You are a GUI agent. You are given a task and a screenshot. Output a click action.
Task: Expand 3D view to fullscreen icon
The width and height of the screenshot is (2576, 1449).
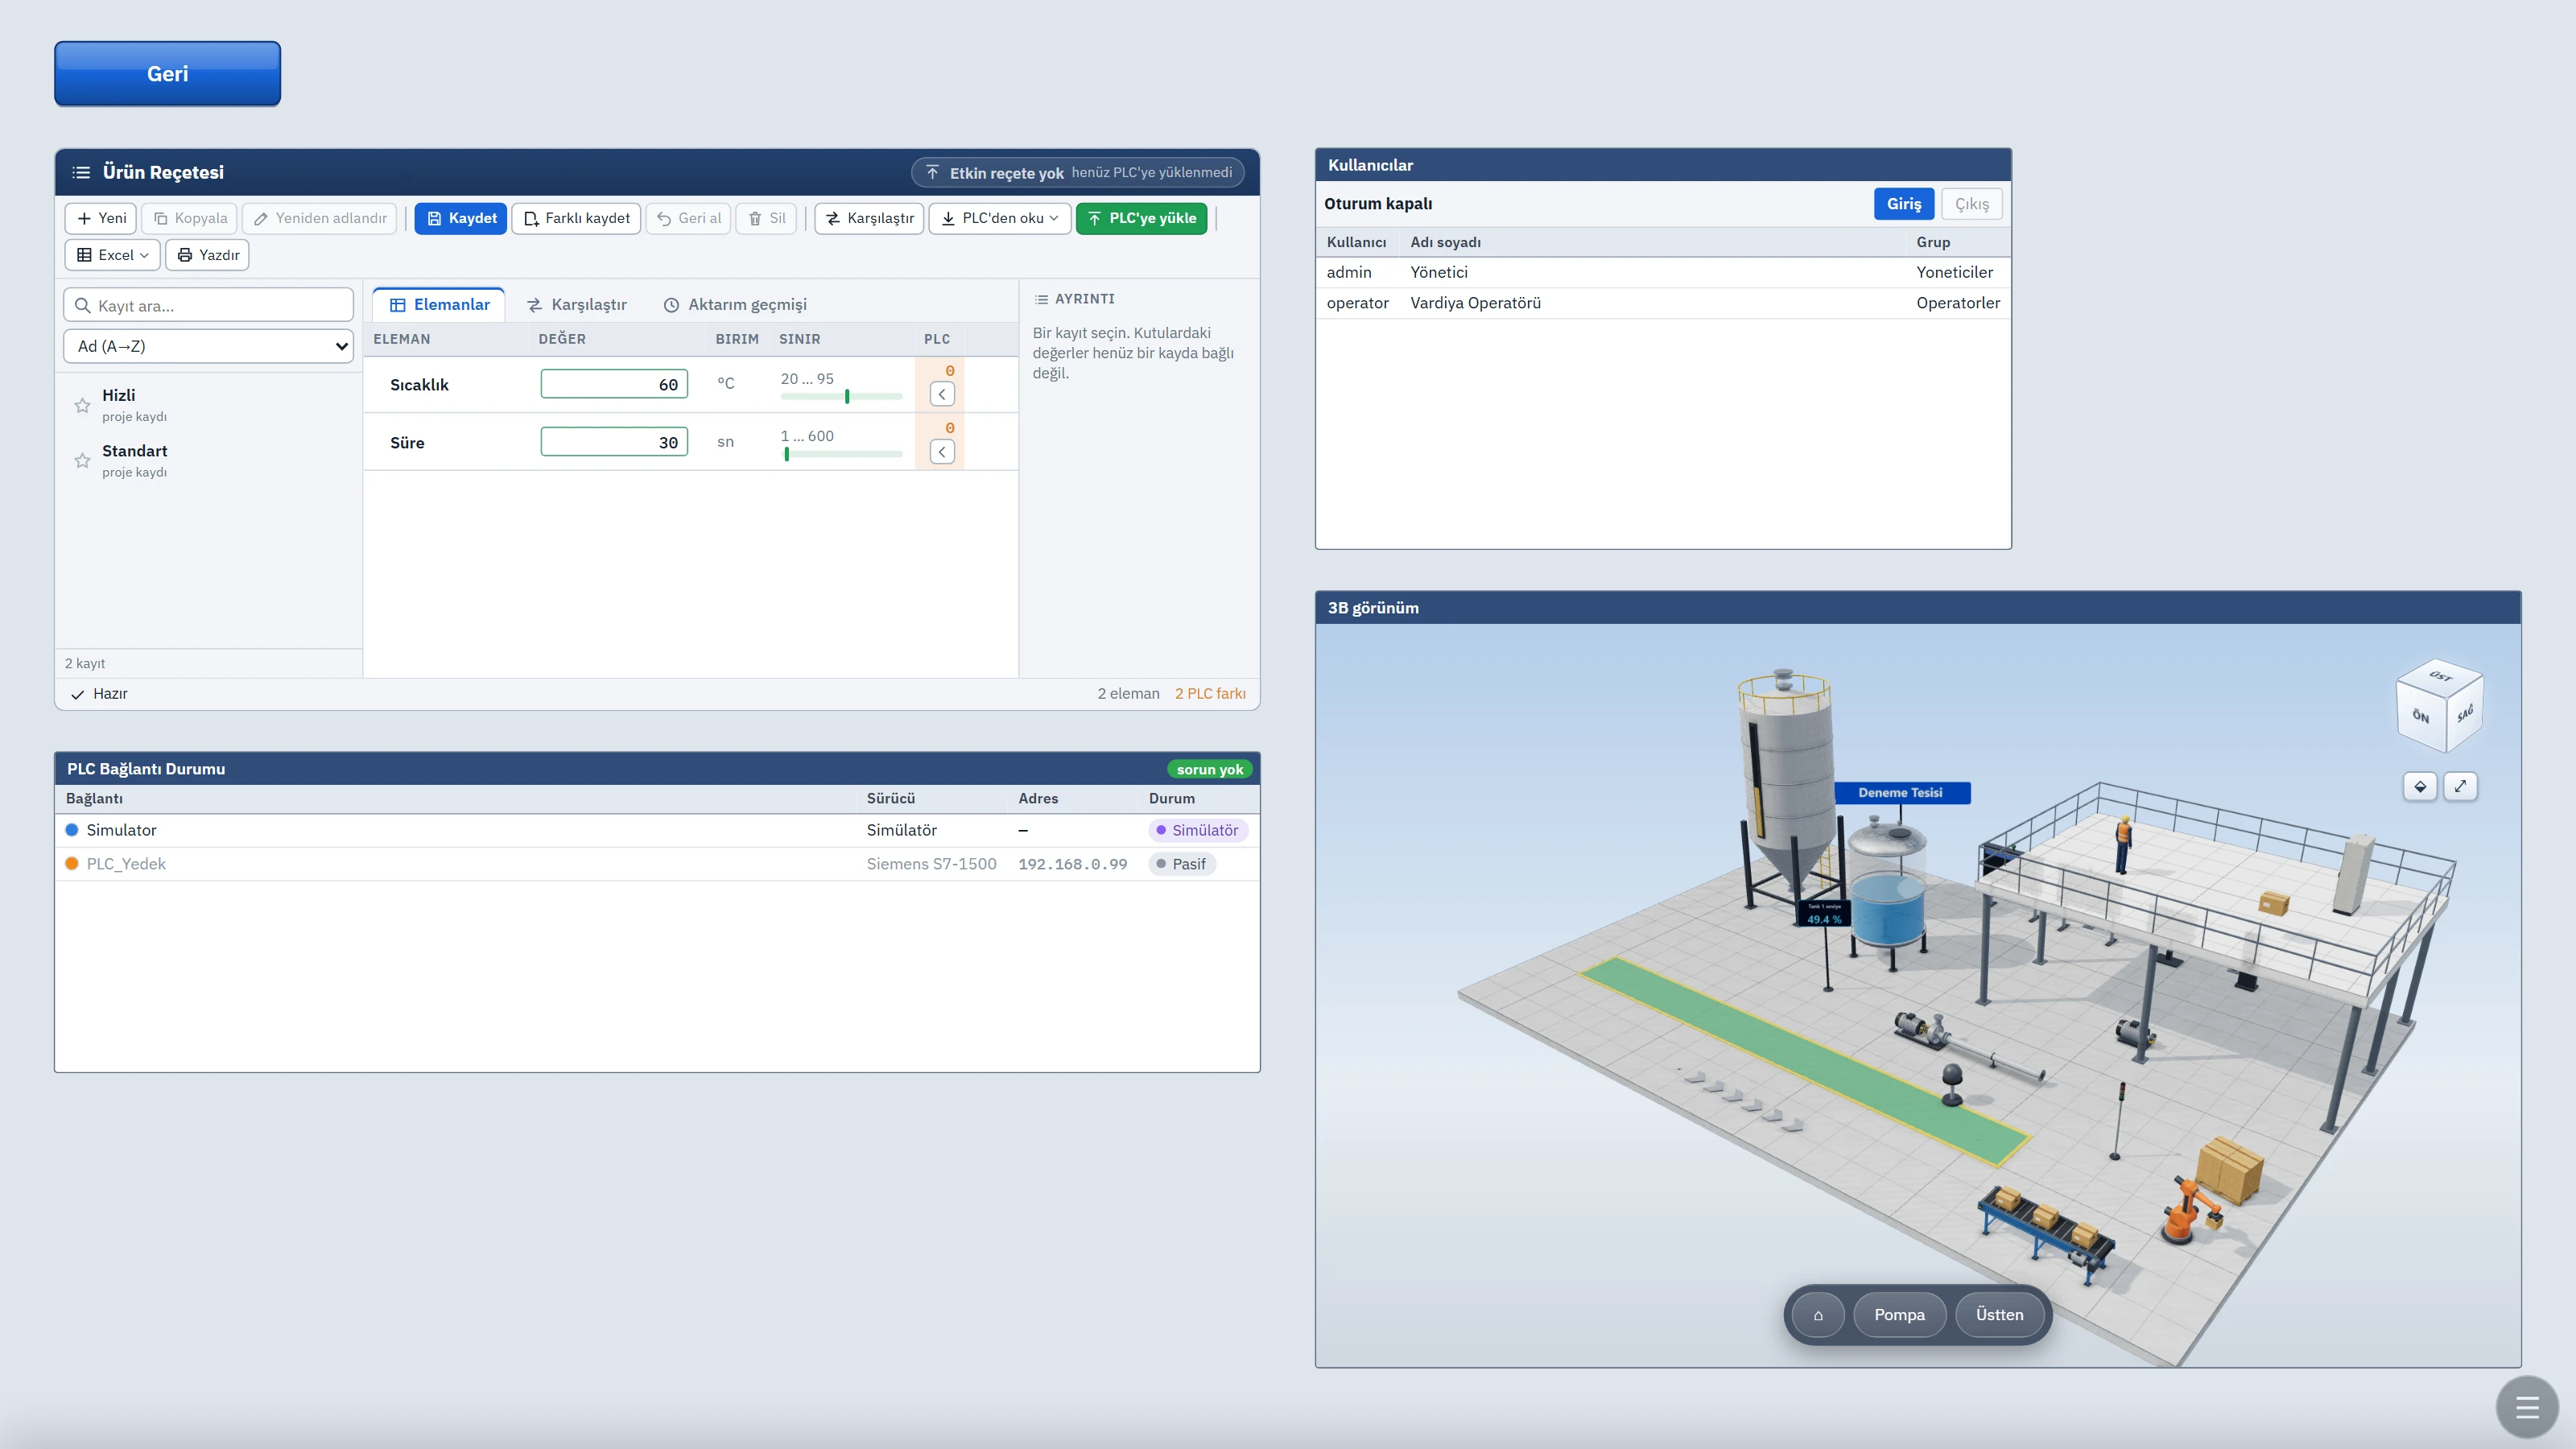[x=2460, y=786]
